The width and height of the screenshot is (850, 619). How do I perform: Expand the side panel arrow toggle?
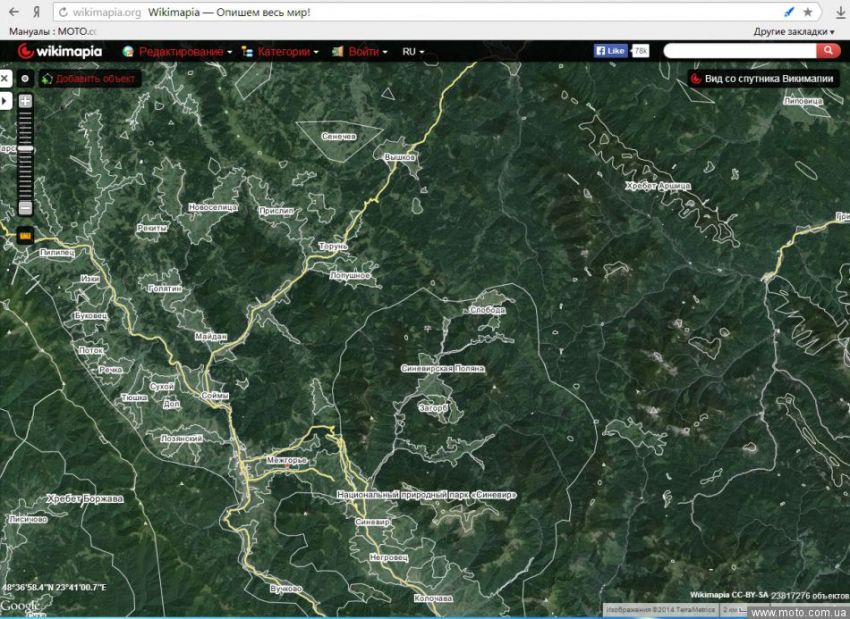[x=5, y=101]
